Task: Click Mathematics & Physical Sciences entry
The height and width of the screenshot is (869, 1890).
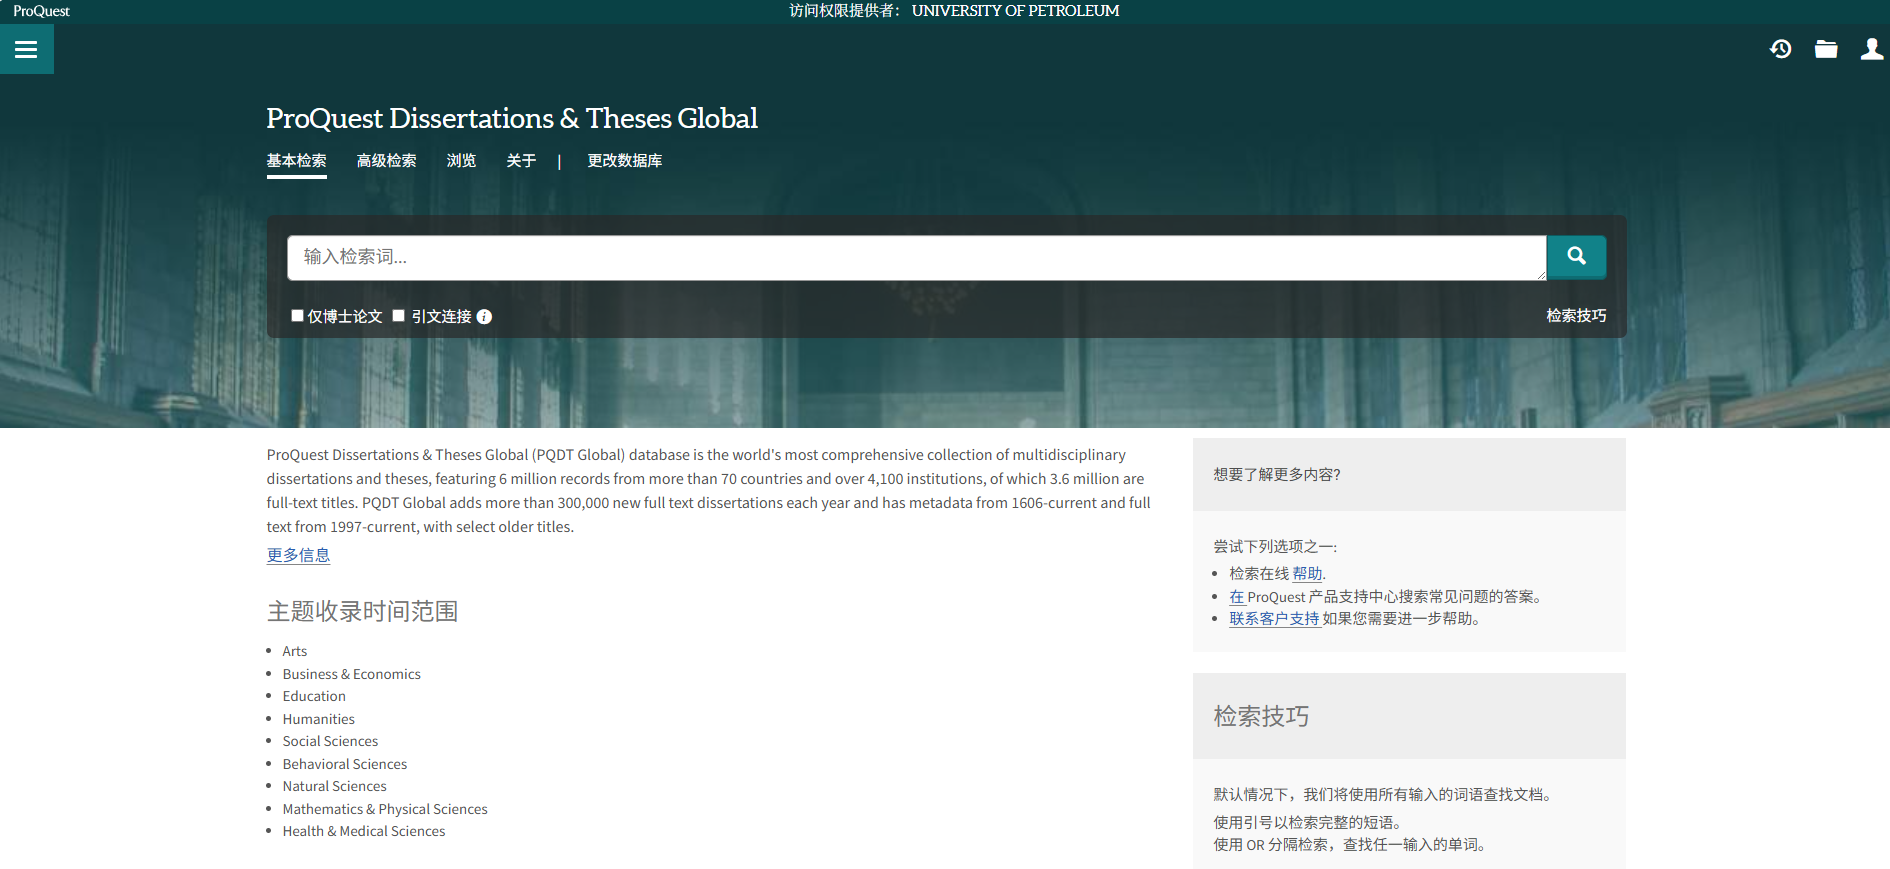Action: click(385, 809)
